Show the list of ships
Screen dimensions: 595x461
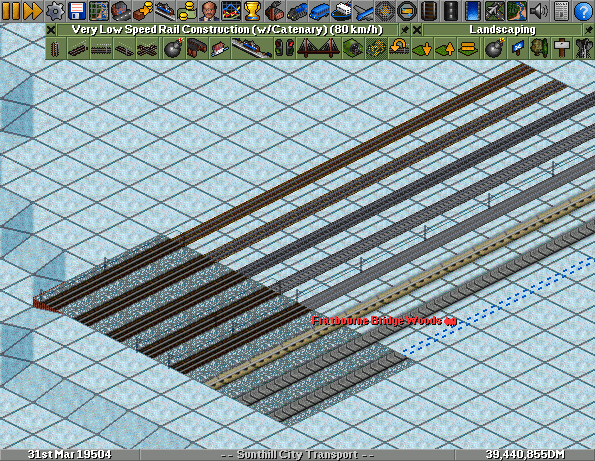(x=341, y=11)
